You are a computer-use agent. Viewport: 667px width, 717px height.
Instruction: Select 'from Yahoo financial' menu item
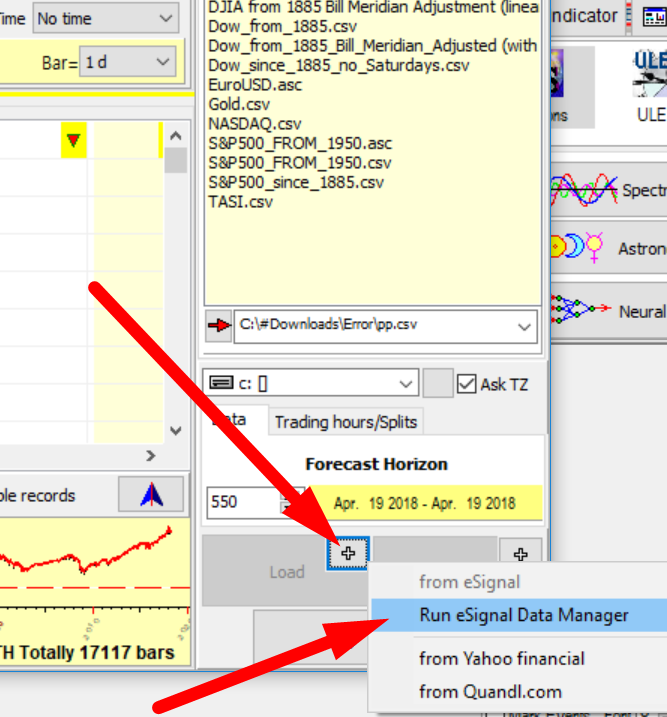tap(502, 658)
